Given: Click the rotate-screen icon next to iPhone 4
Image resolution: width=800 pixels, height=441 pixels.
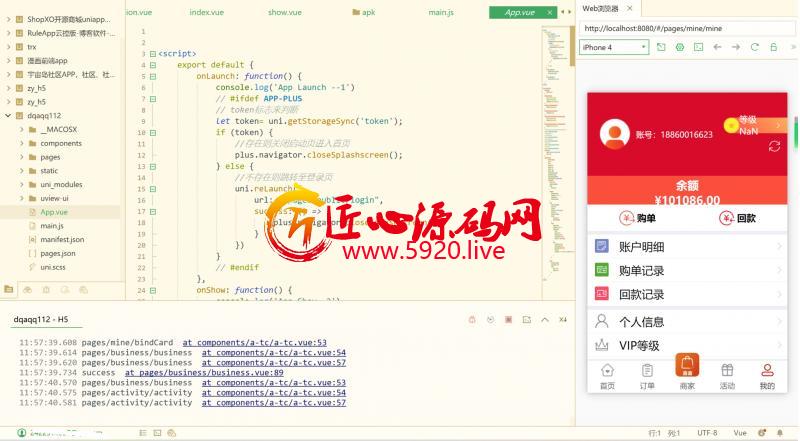Looking at the screenshot, I should click(661, 47).
